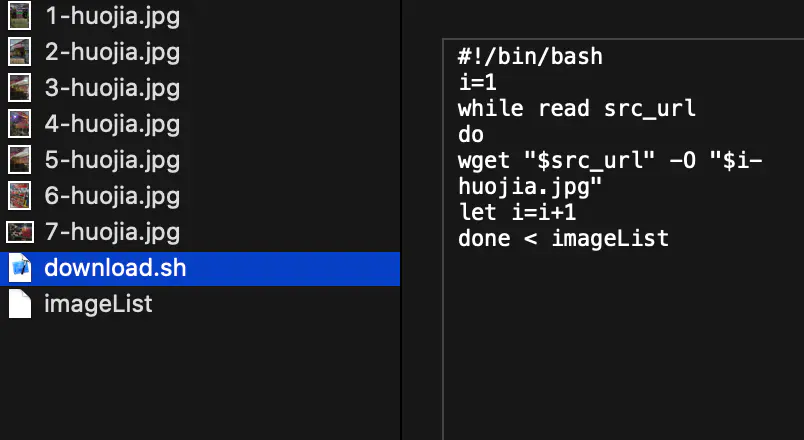Click the download.sh script file icon
The width and height of the screenshot is (804, 440).
click(x=19, y=268)
